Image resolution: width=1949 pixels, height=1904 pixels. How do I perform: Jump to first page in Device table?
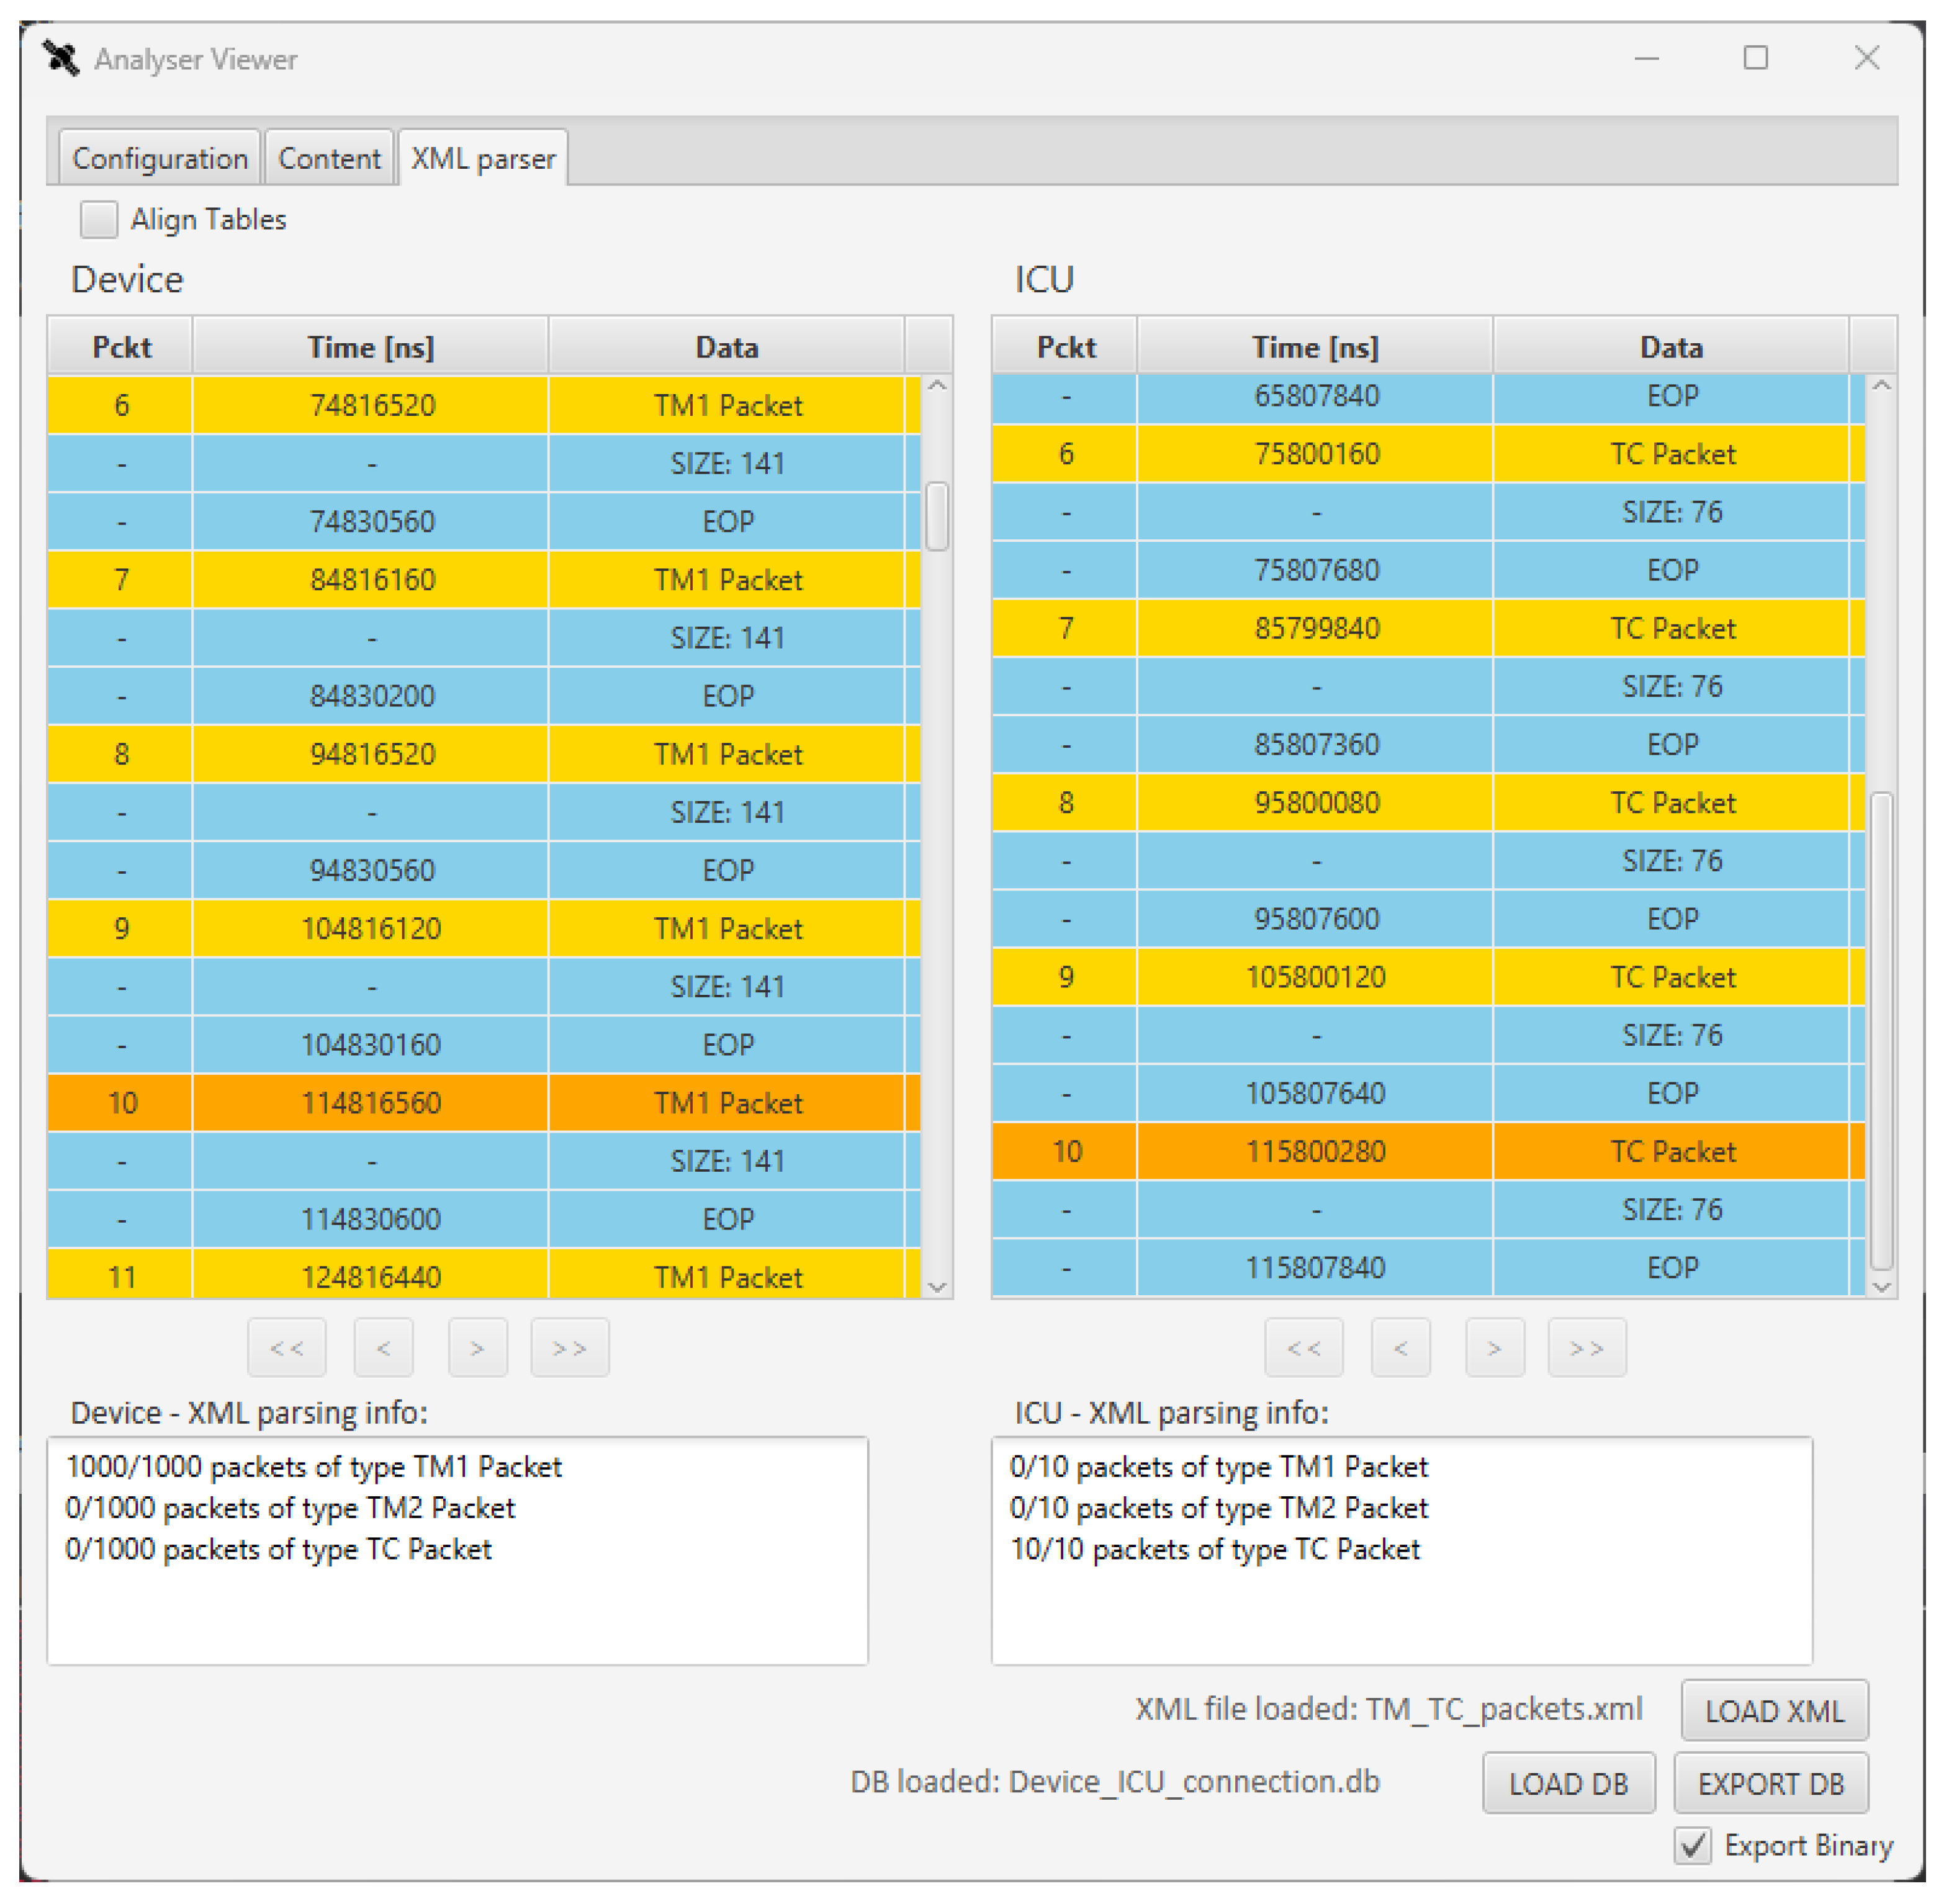[287, 1348]
